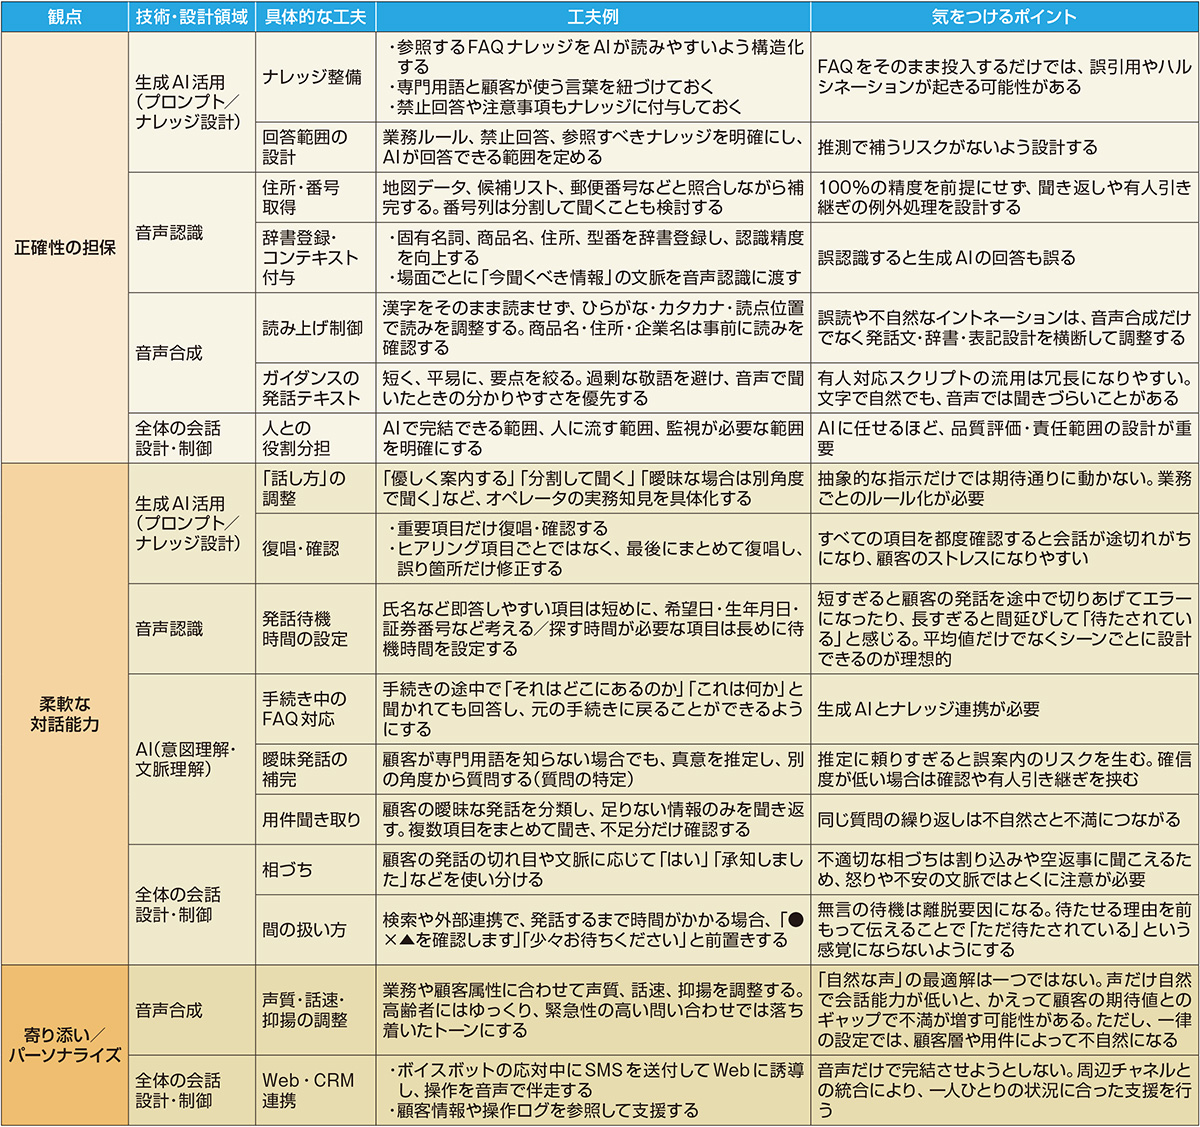This screenshot has width=1200, height=1127.
Task: Click the caution cell 推測で補うリスクがないよう設計する
Action: [x=1004, y=147]
